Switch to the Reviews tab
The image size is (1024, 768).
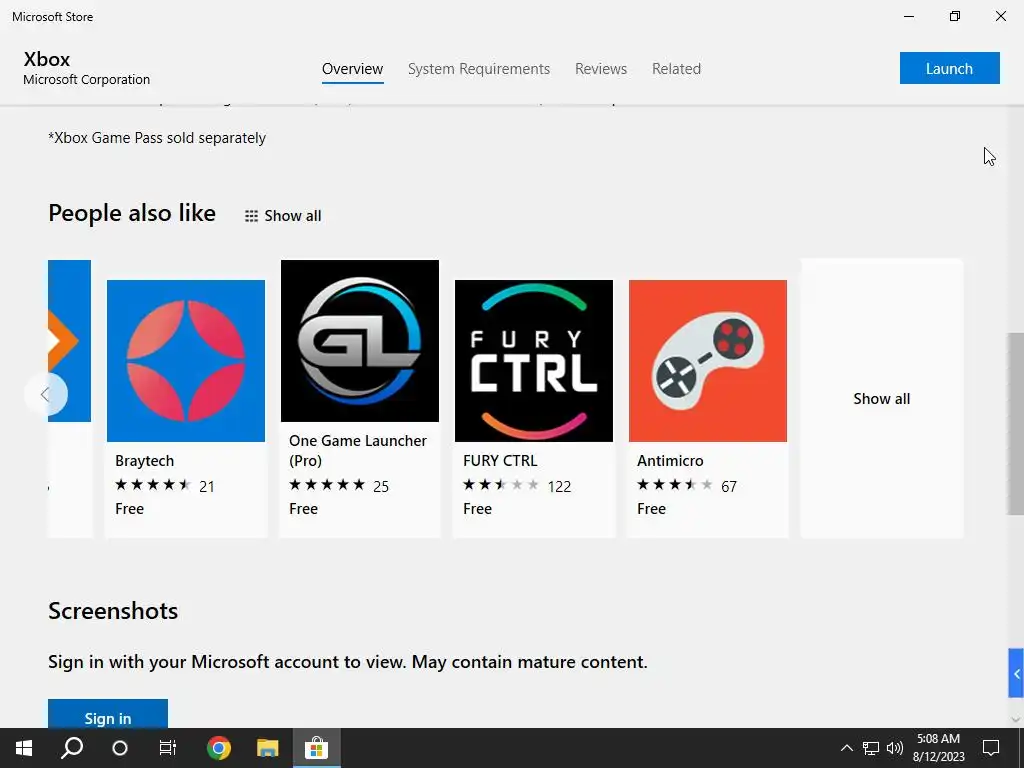(601, 69)
